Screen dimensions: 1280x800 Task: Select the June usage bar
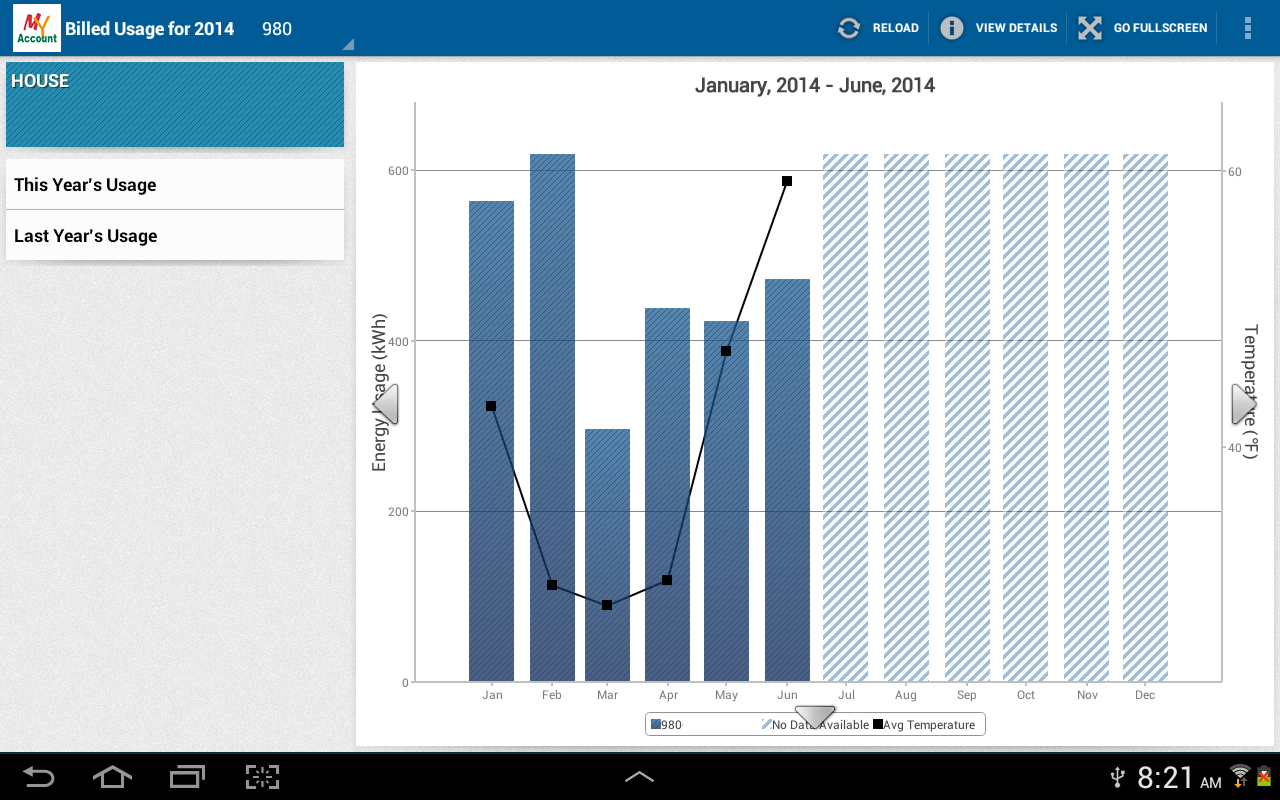(x=787, y=481)
